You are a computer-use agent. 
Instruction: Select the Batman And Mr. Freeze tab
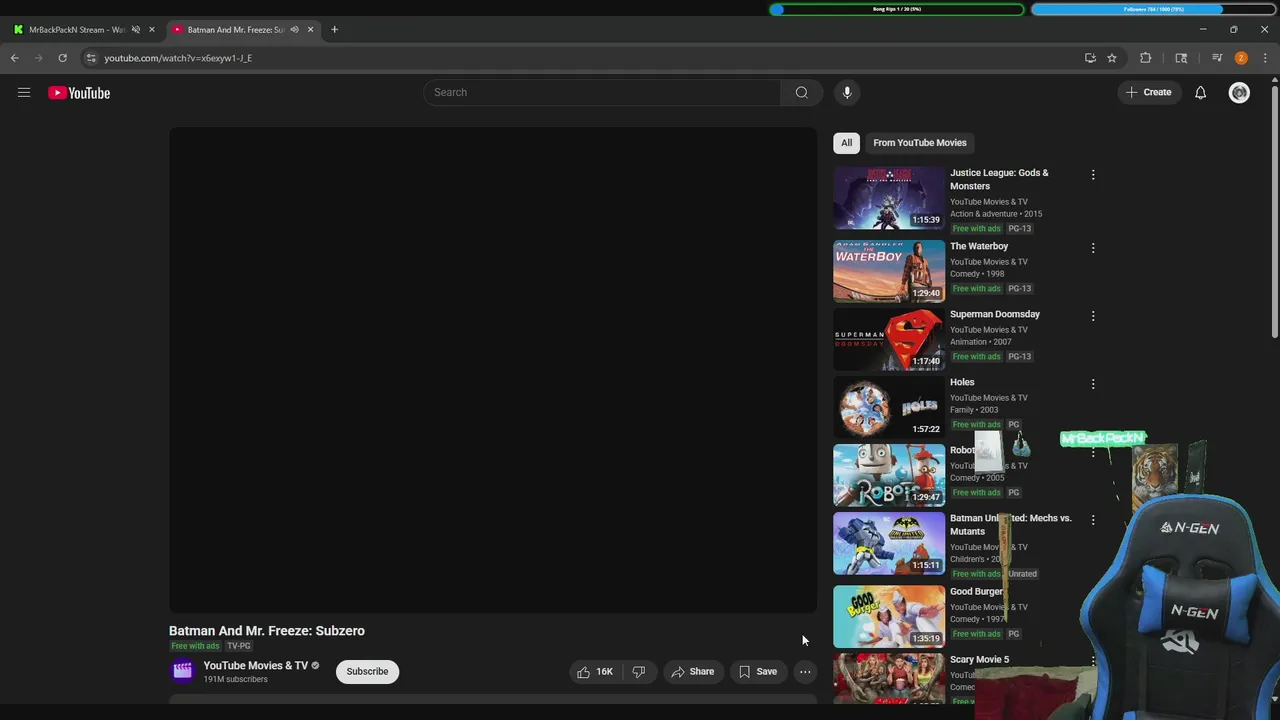pos(236,30)
